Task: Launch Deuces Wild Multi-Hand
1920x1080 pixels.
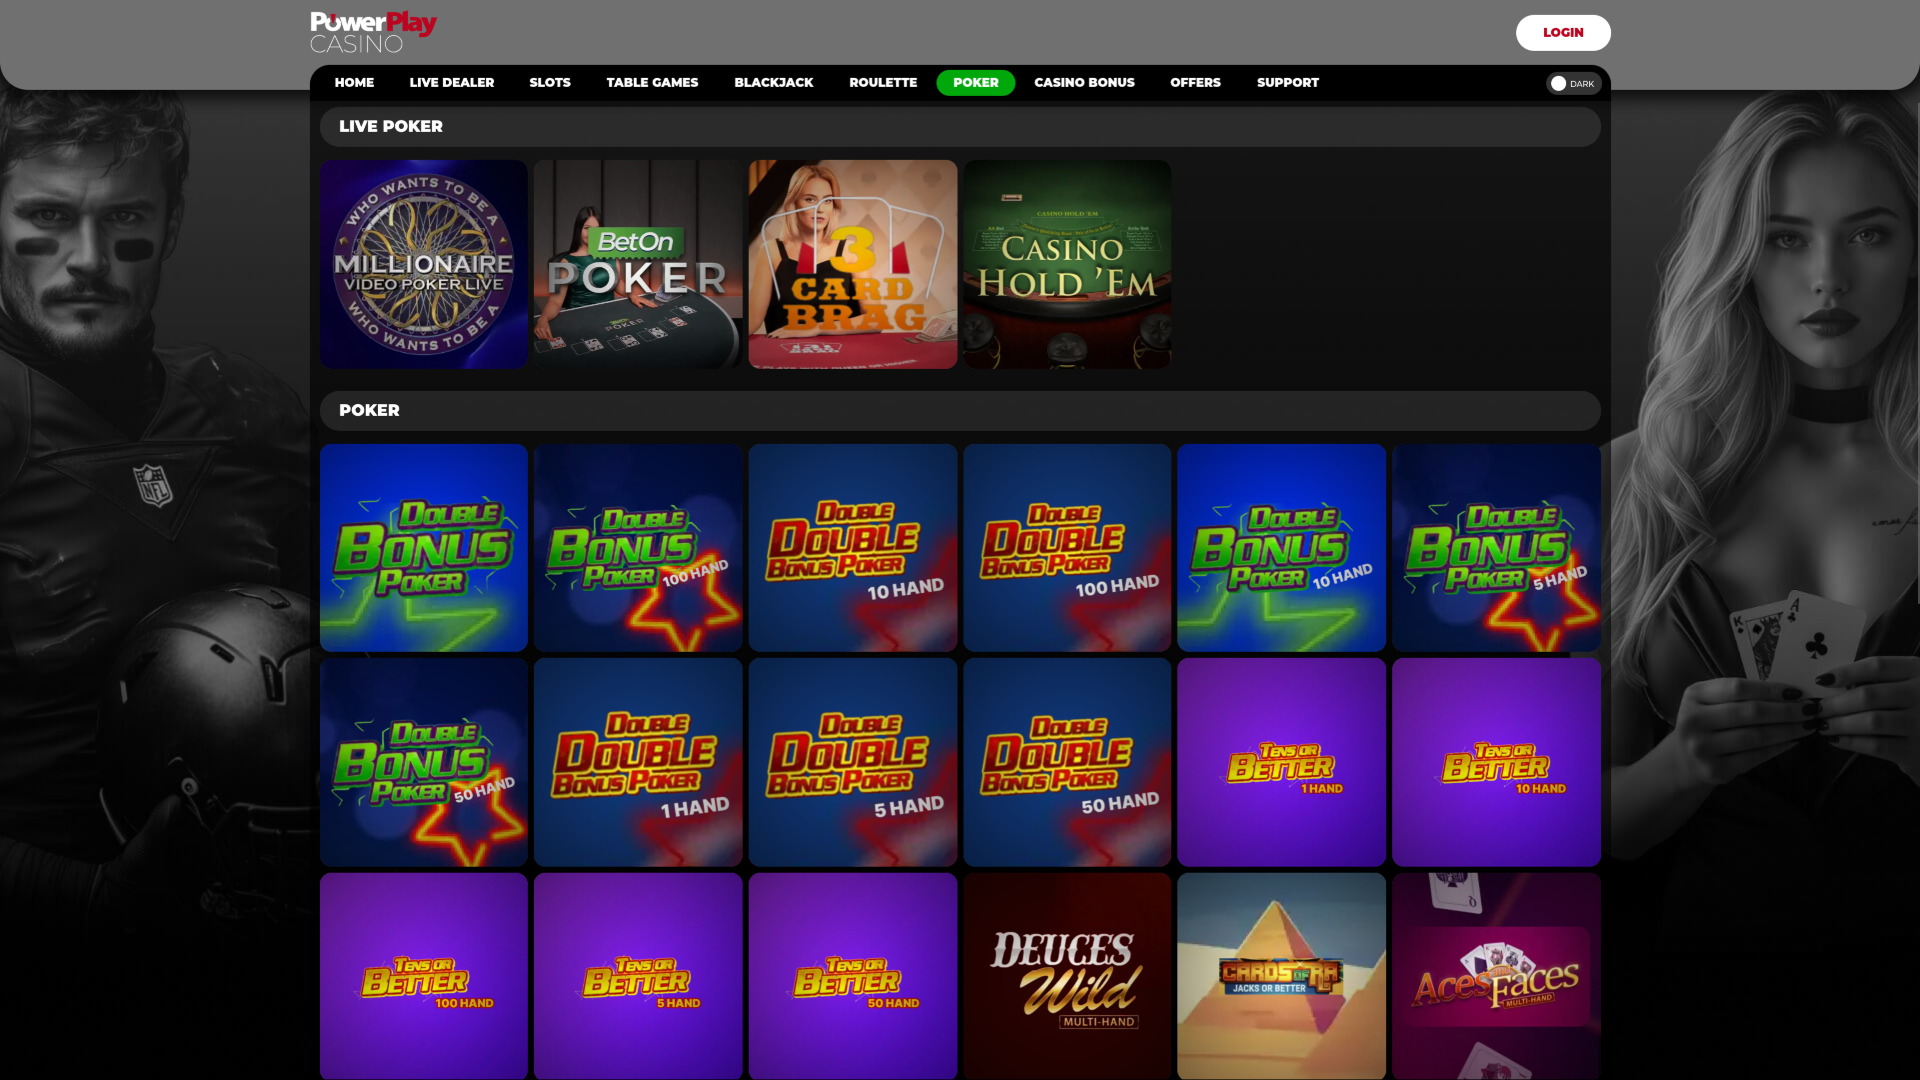Action: coord(1066,975)
